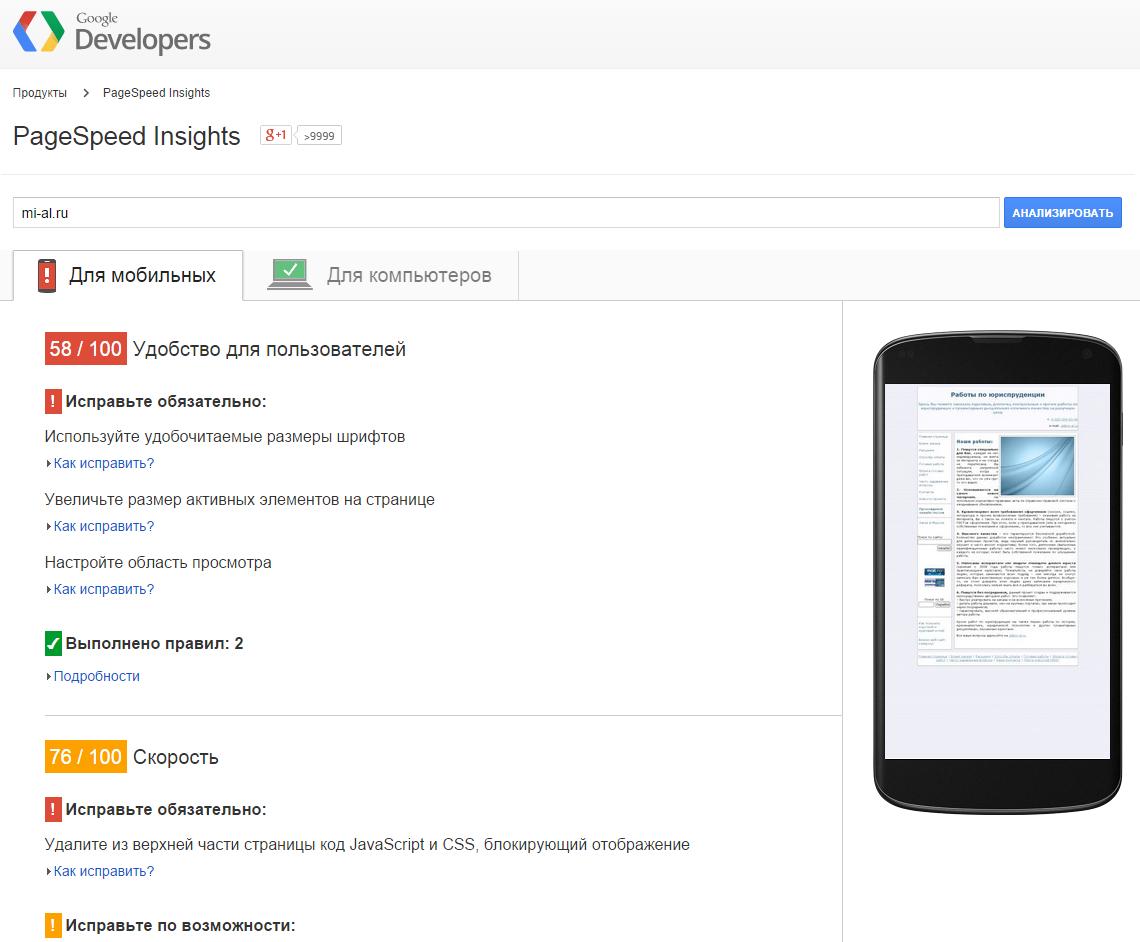This screenshot has width=1140, height=942.
Task: Expand Как исправить under viewport rule
Action: 100,589
